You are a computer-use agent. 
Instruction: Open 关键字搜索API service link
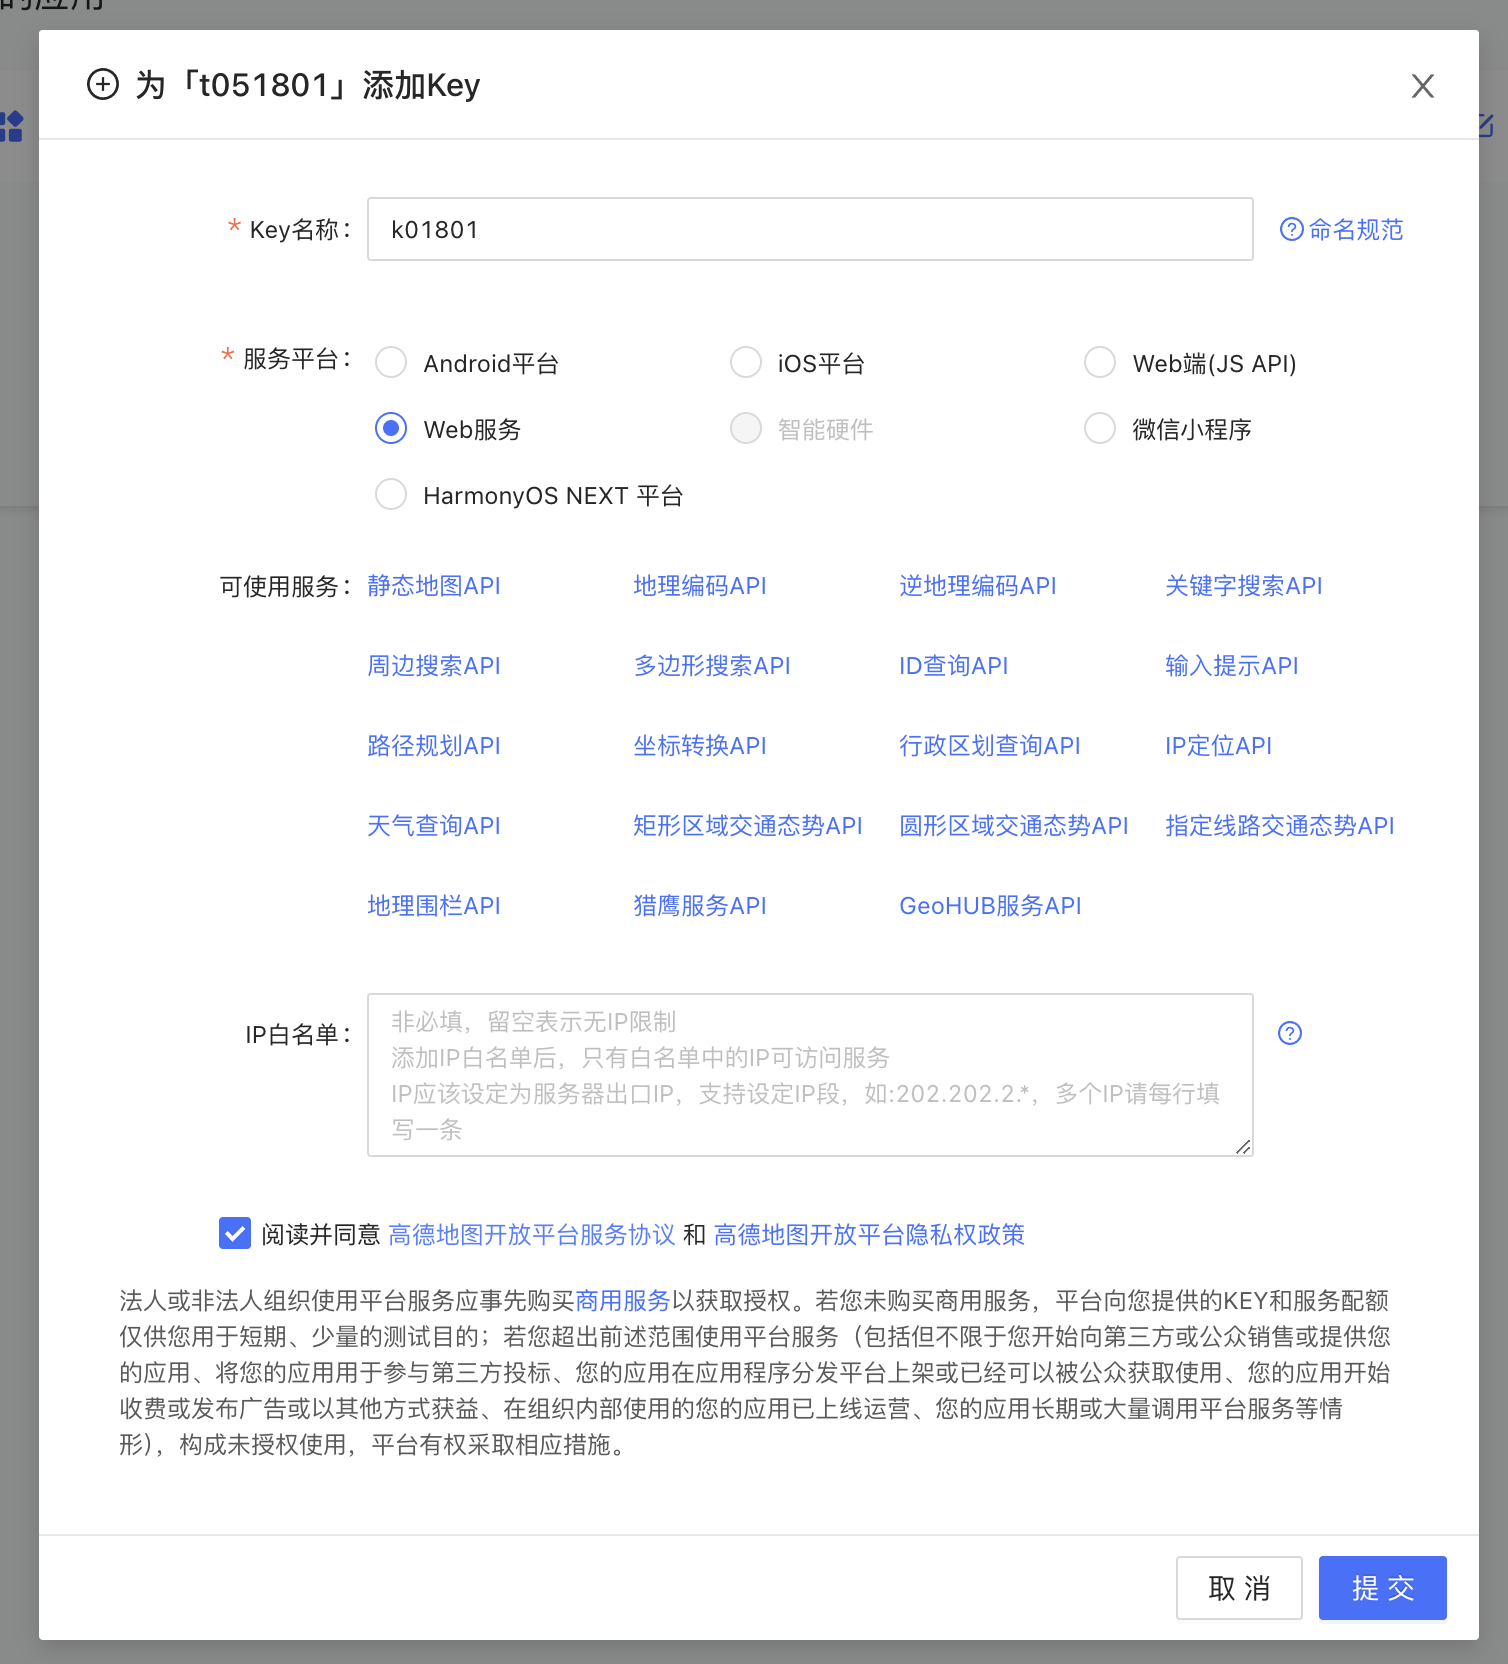(1244, 586)
